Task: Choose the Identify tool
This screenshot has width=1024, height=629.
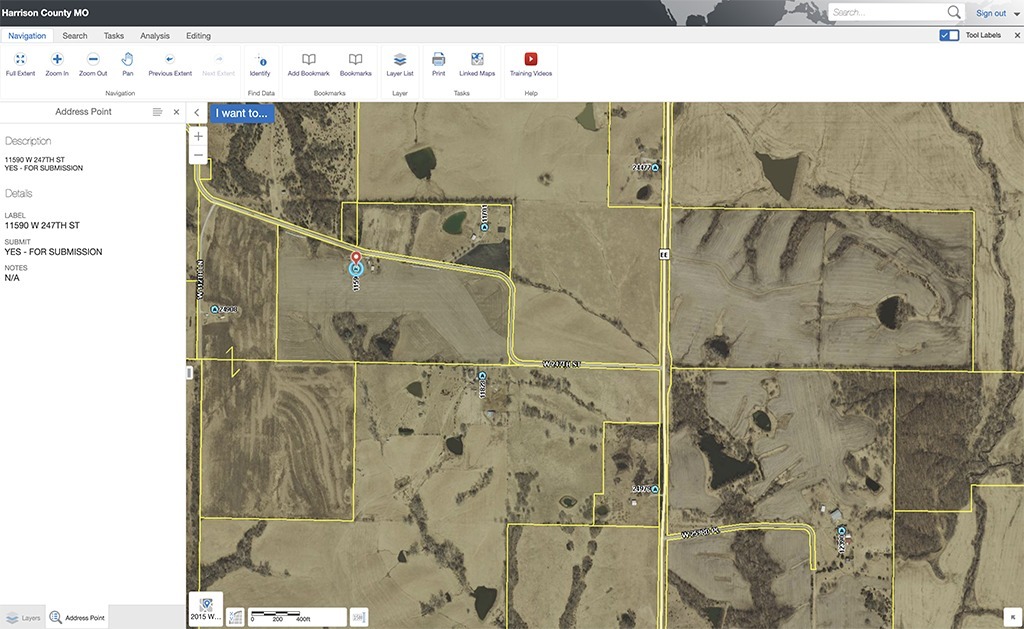Action: [x=260, y=64]
